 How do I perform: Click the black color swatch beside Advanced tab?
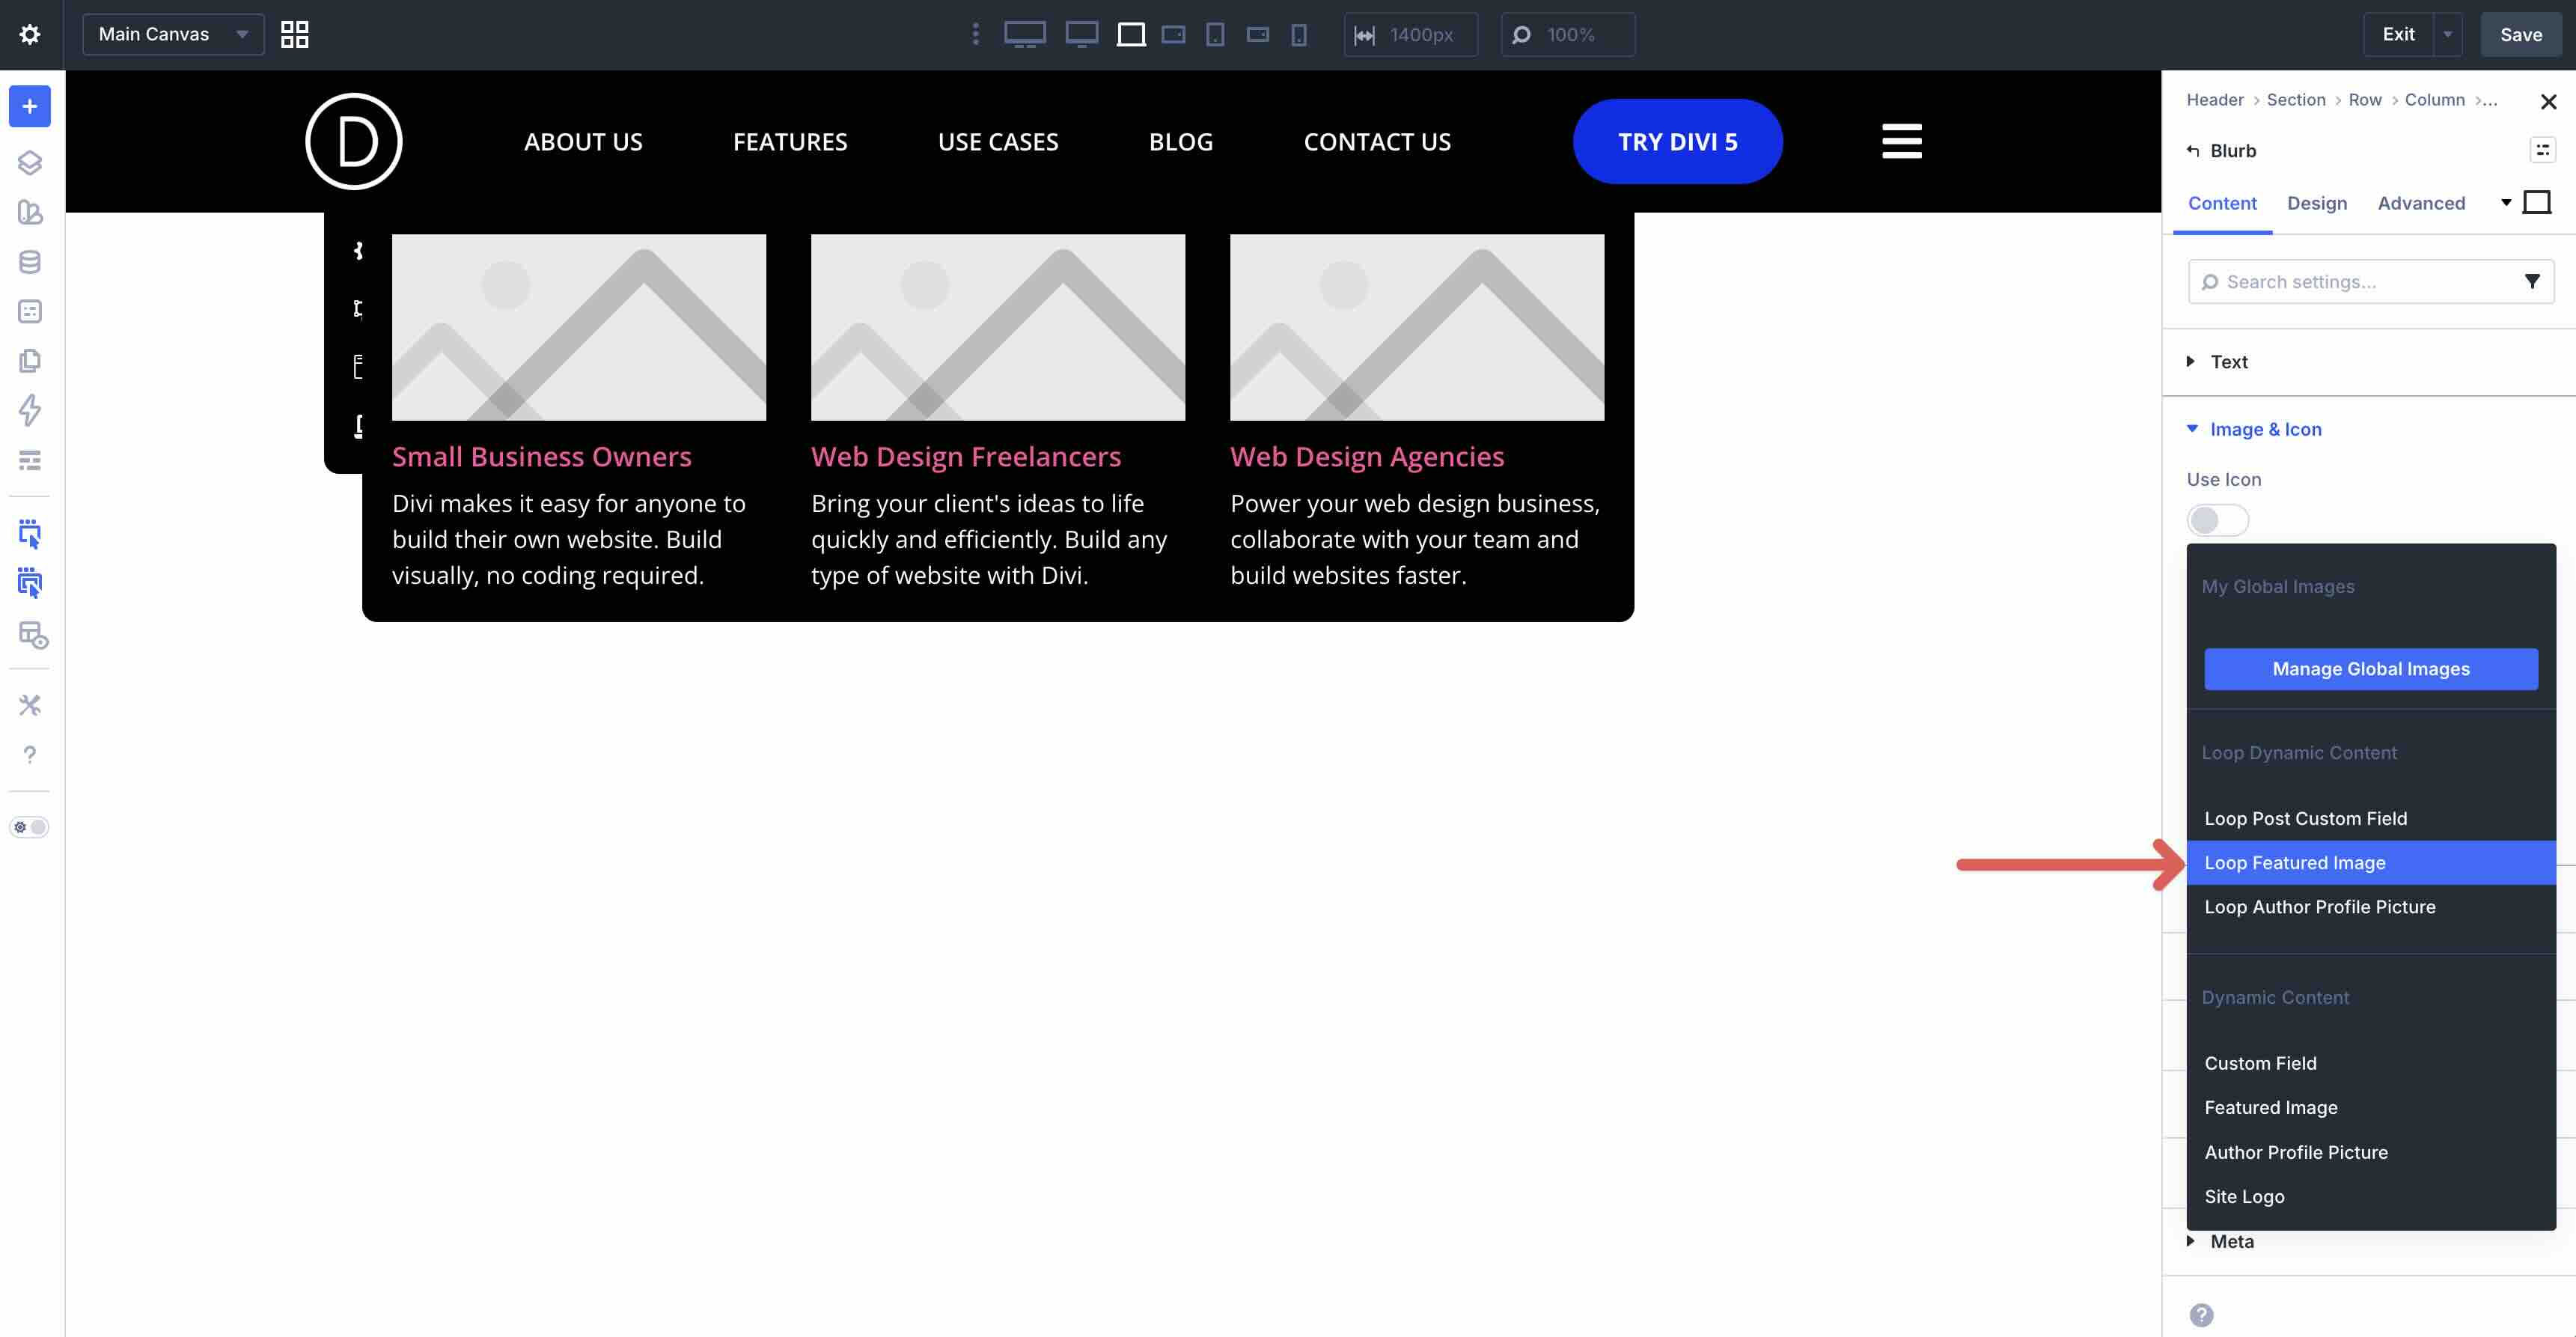(x=2536, y=201)
